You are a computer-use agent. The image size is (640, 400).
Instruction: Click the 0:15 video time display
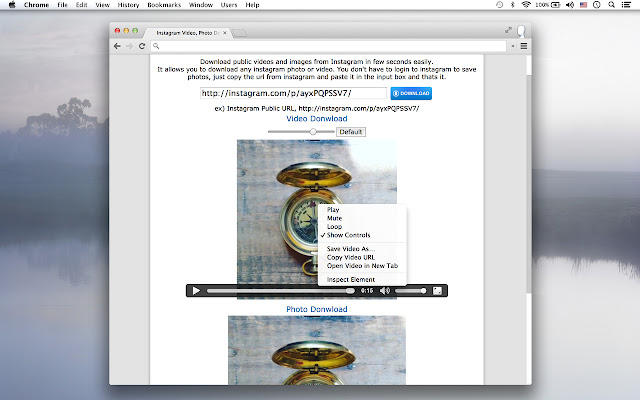pyautogui.click(x=367, y=291)
